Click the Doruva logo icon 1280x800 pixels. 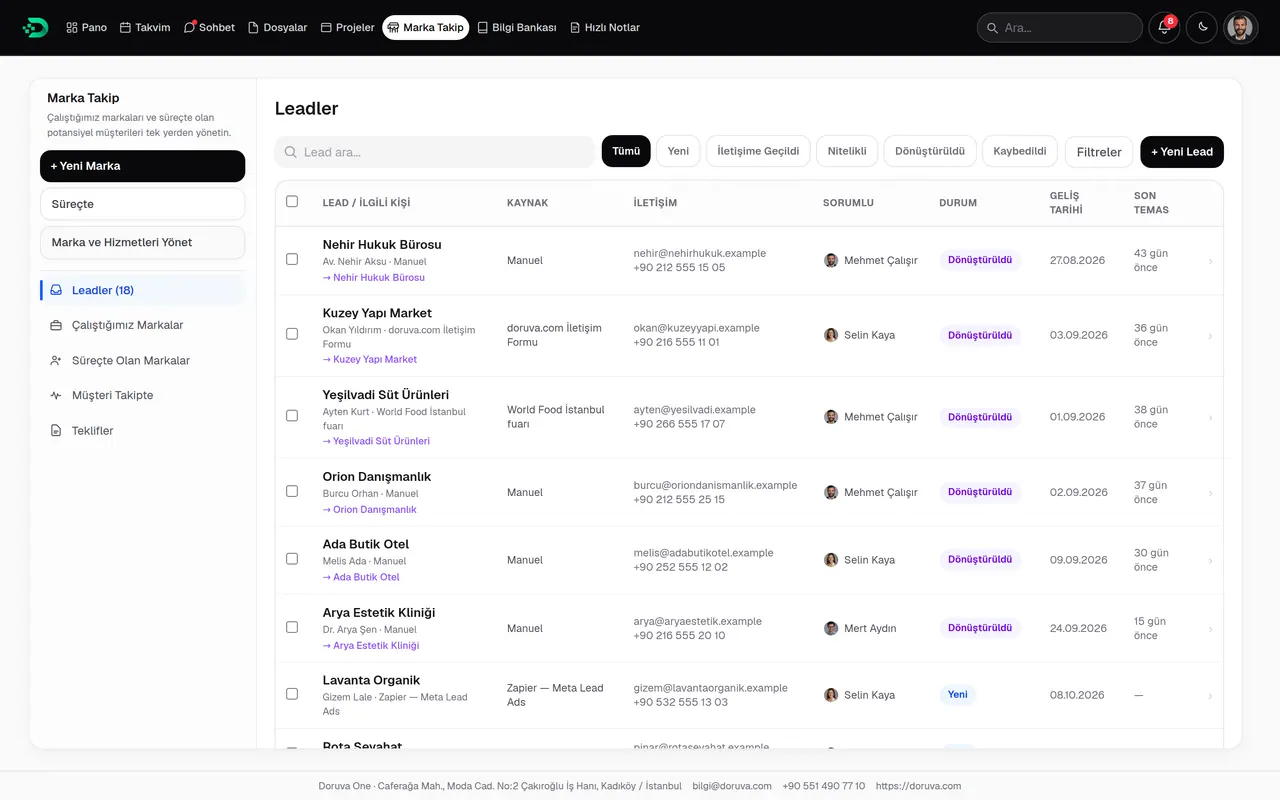36,28
